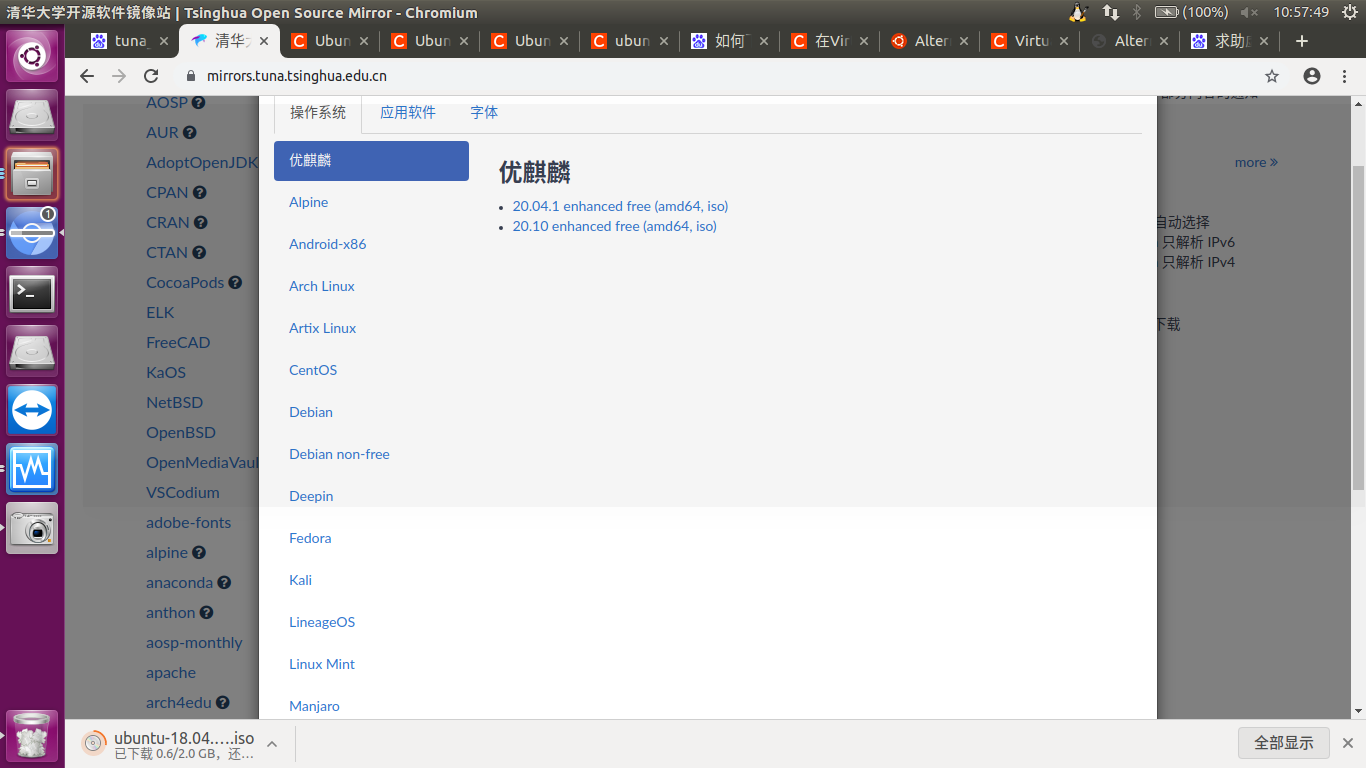Image resolution: width=1366 pixels, height=768 pixels.
Task: Open the Bluetooth indicator
Action: tap(1137, 12)
